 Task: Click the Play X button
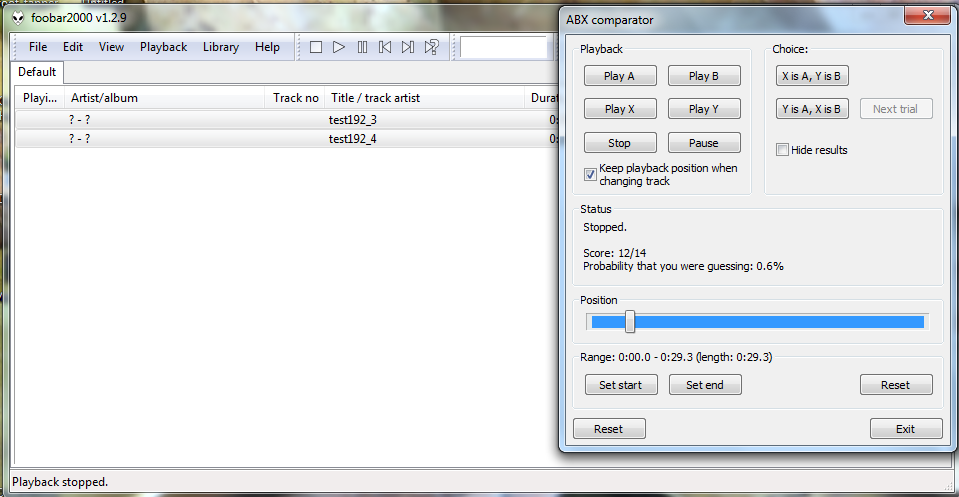click(620, 109)
